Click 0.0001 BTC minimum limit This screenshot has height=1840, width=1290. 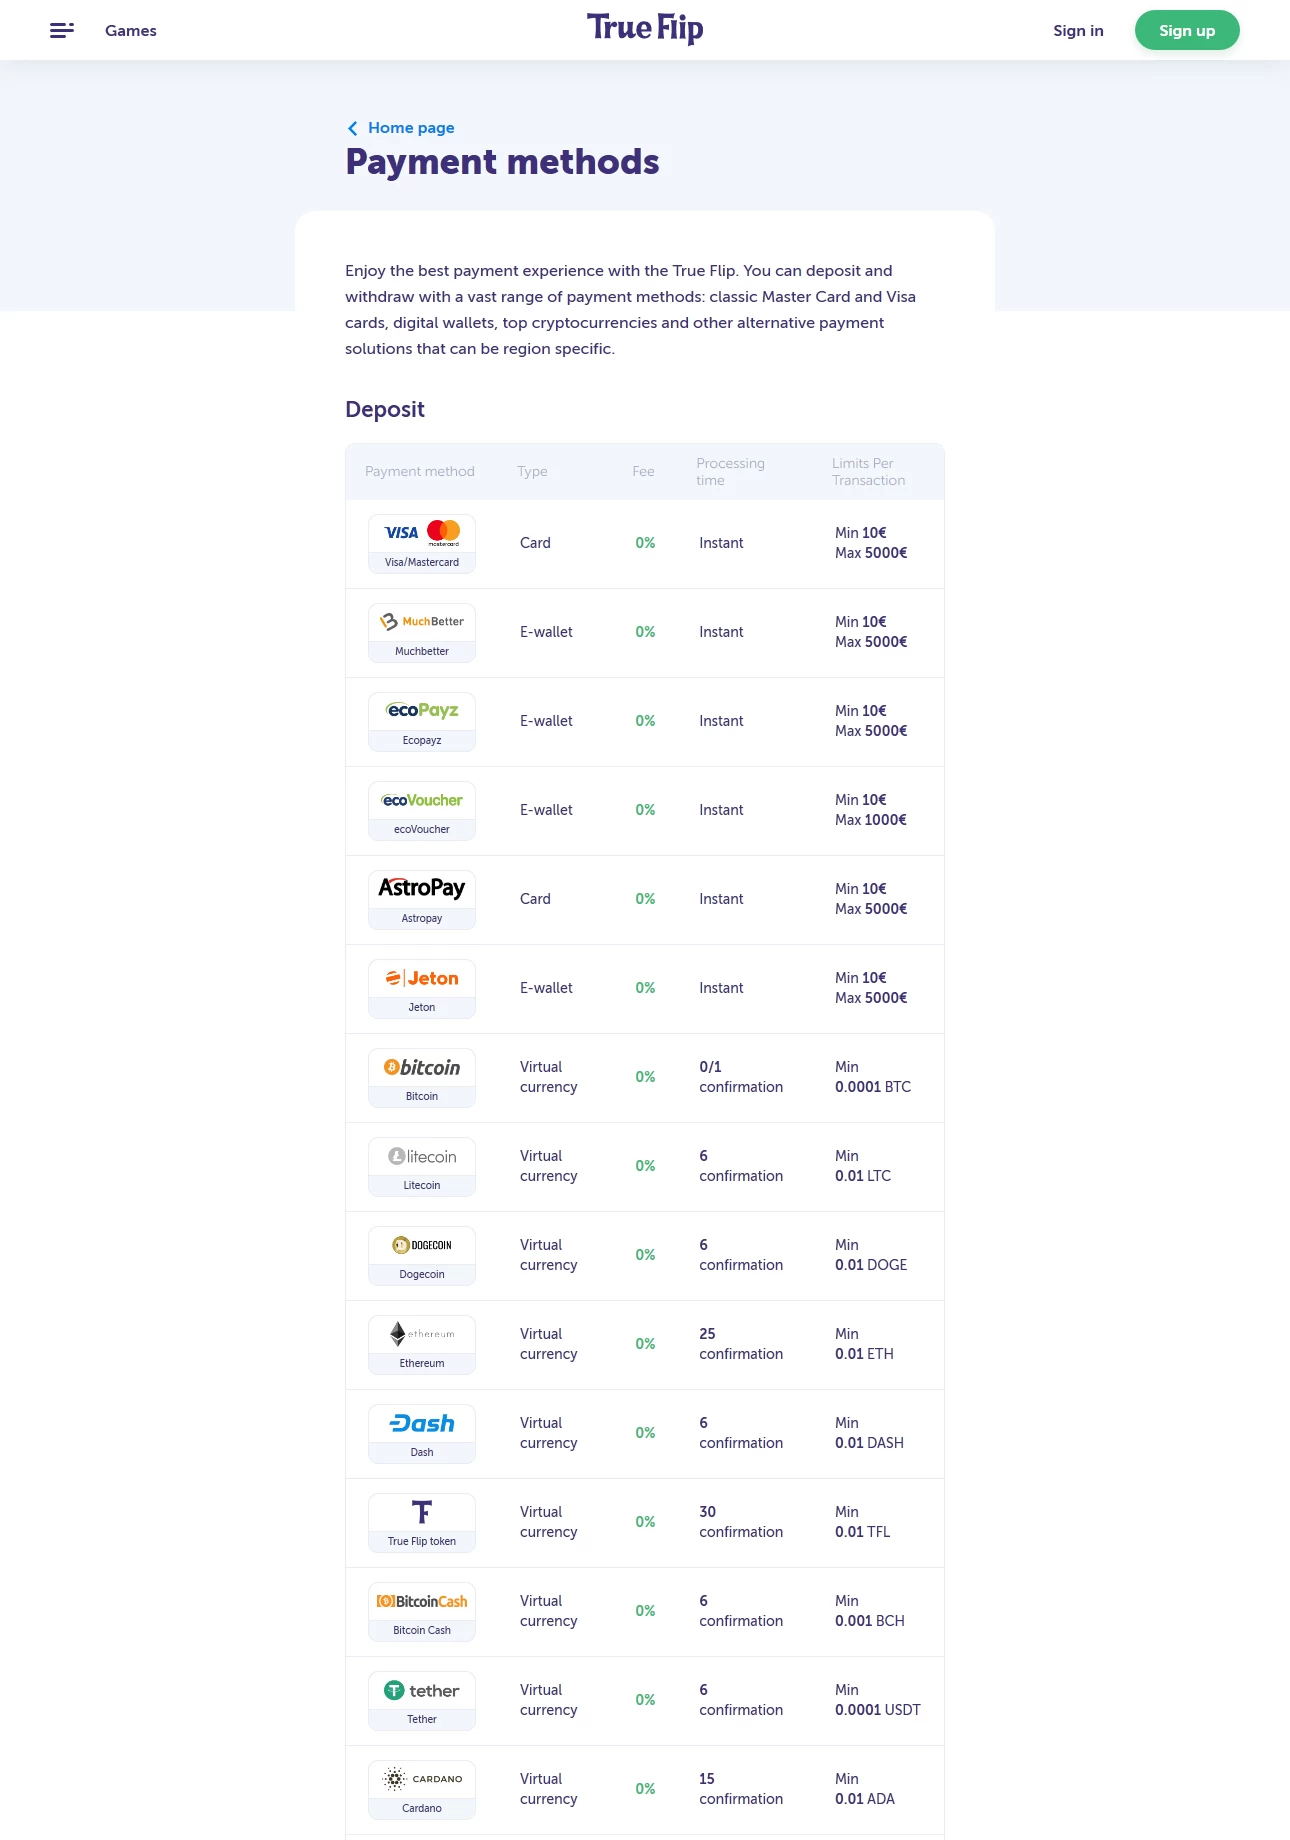(x=873, y=1087)
